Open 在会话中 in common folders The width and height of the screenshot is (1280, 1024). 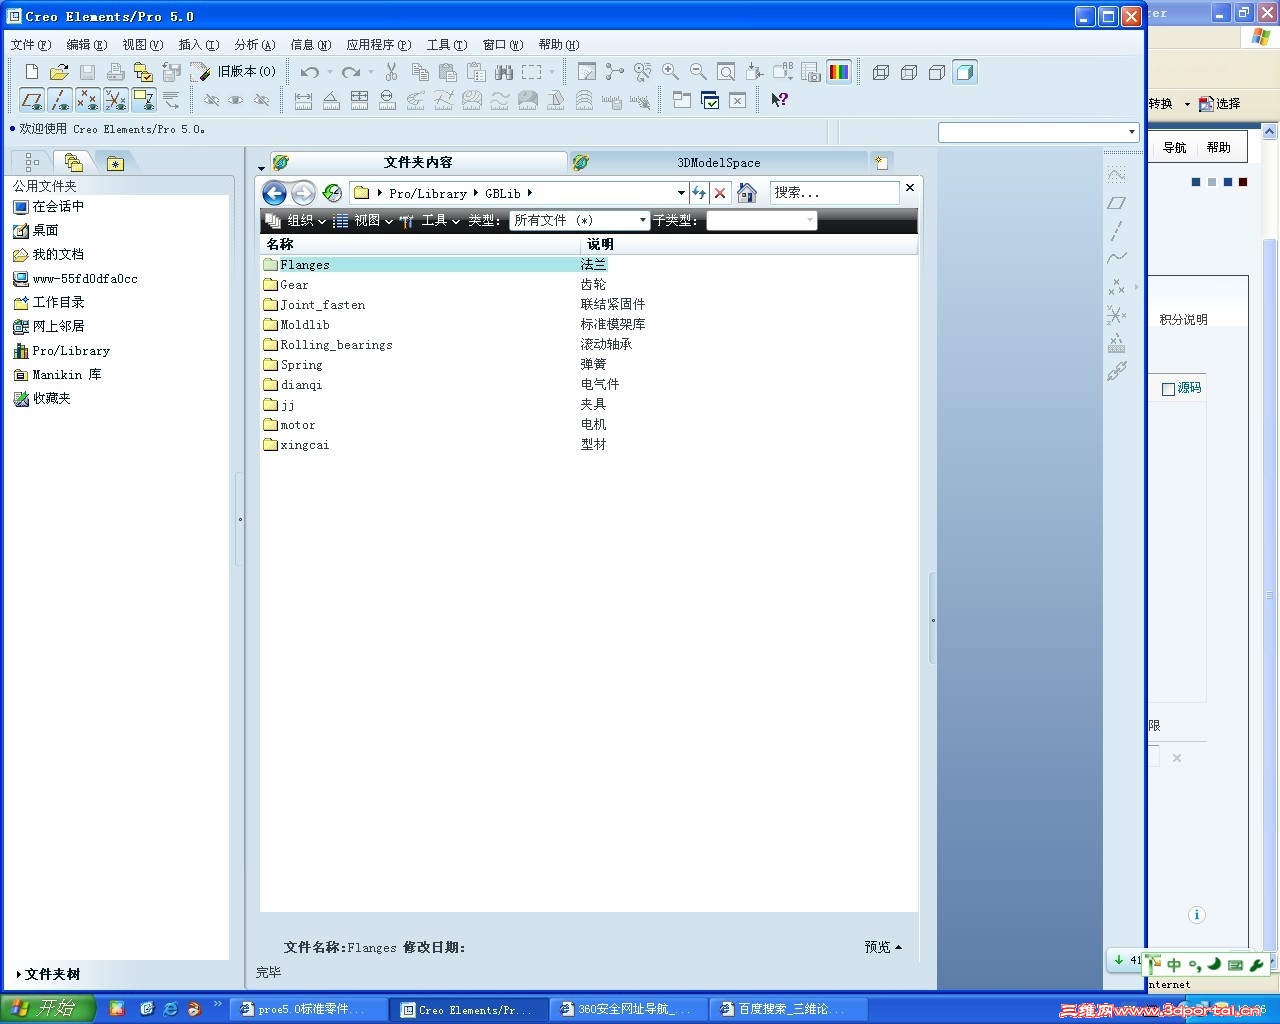pyautogui.click(x=49, y=207)
